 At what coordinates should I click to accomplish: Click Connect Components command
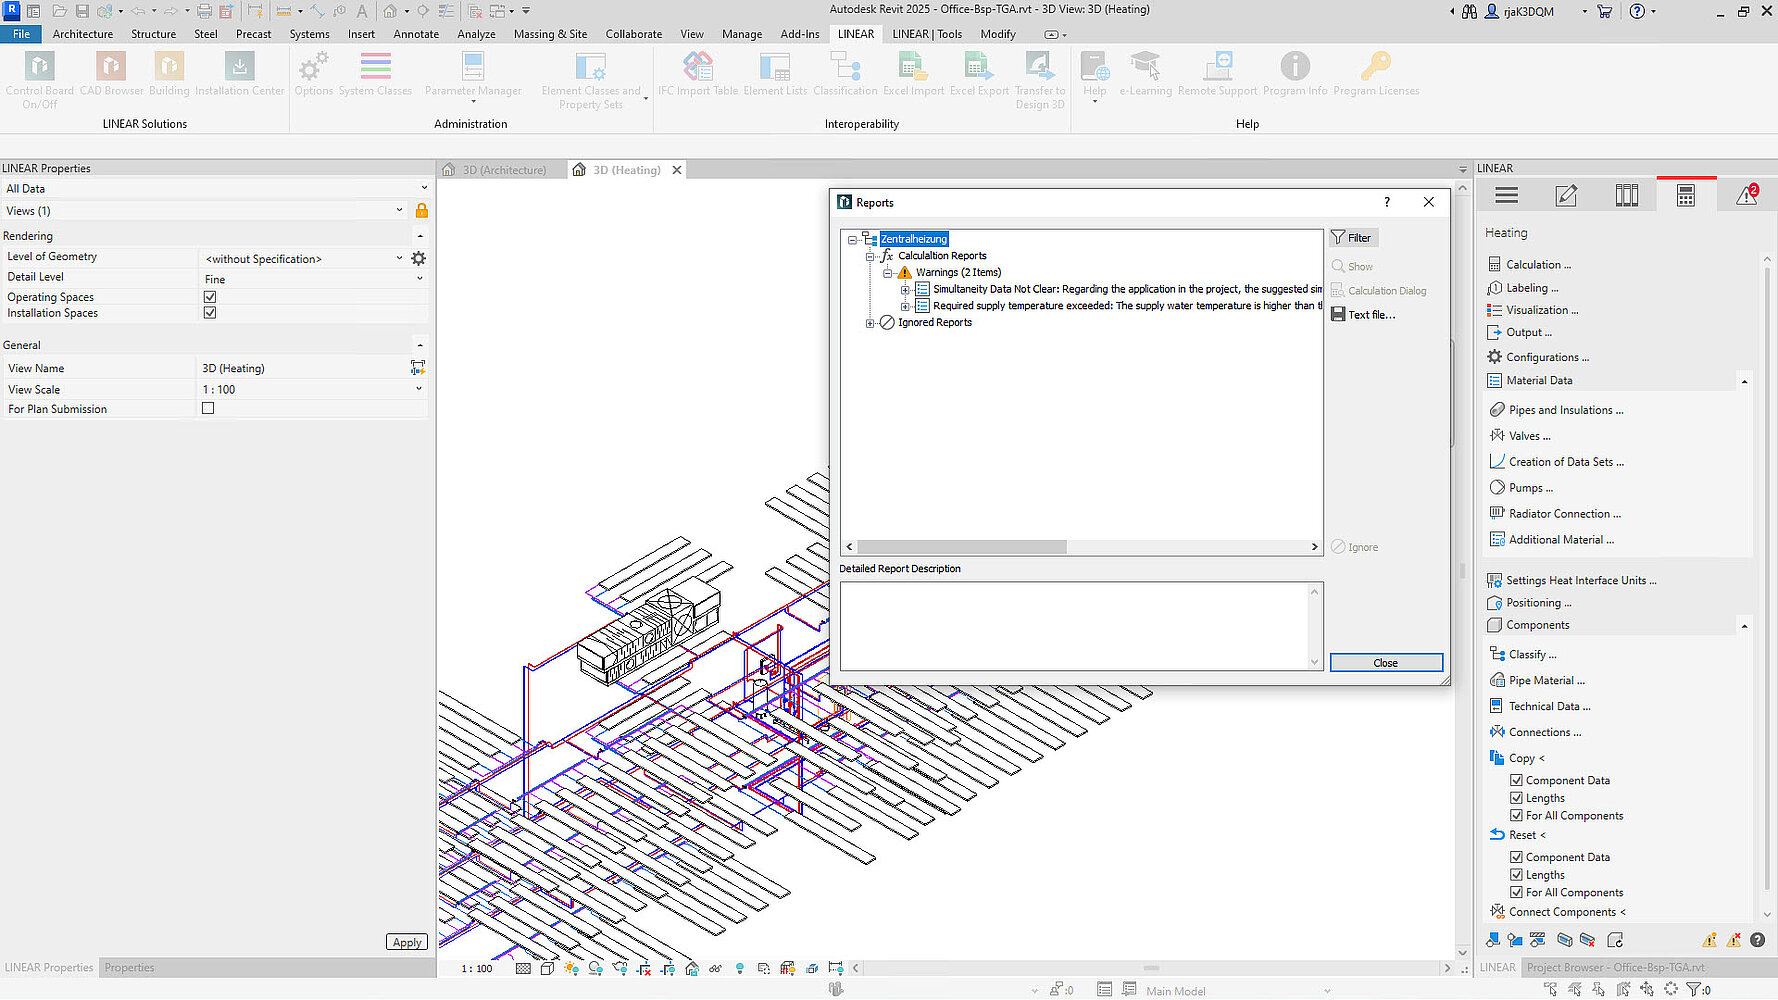click(1566, 912)
